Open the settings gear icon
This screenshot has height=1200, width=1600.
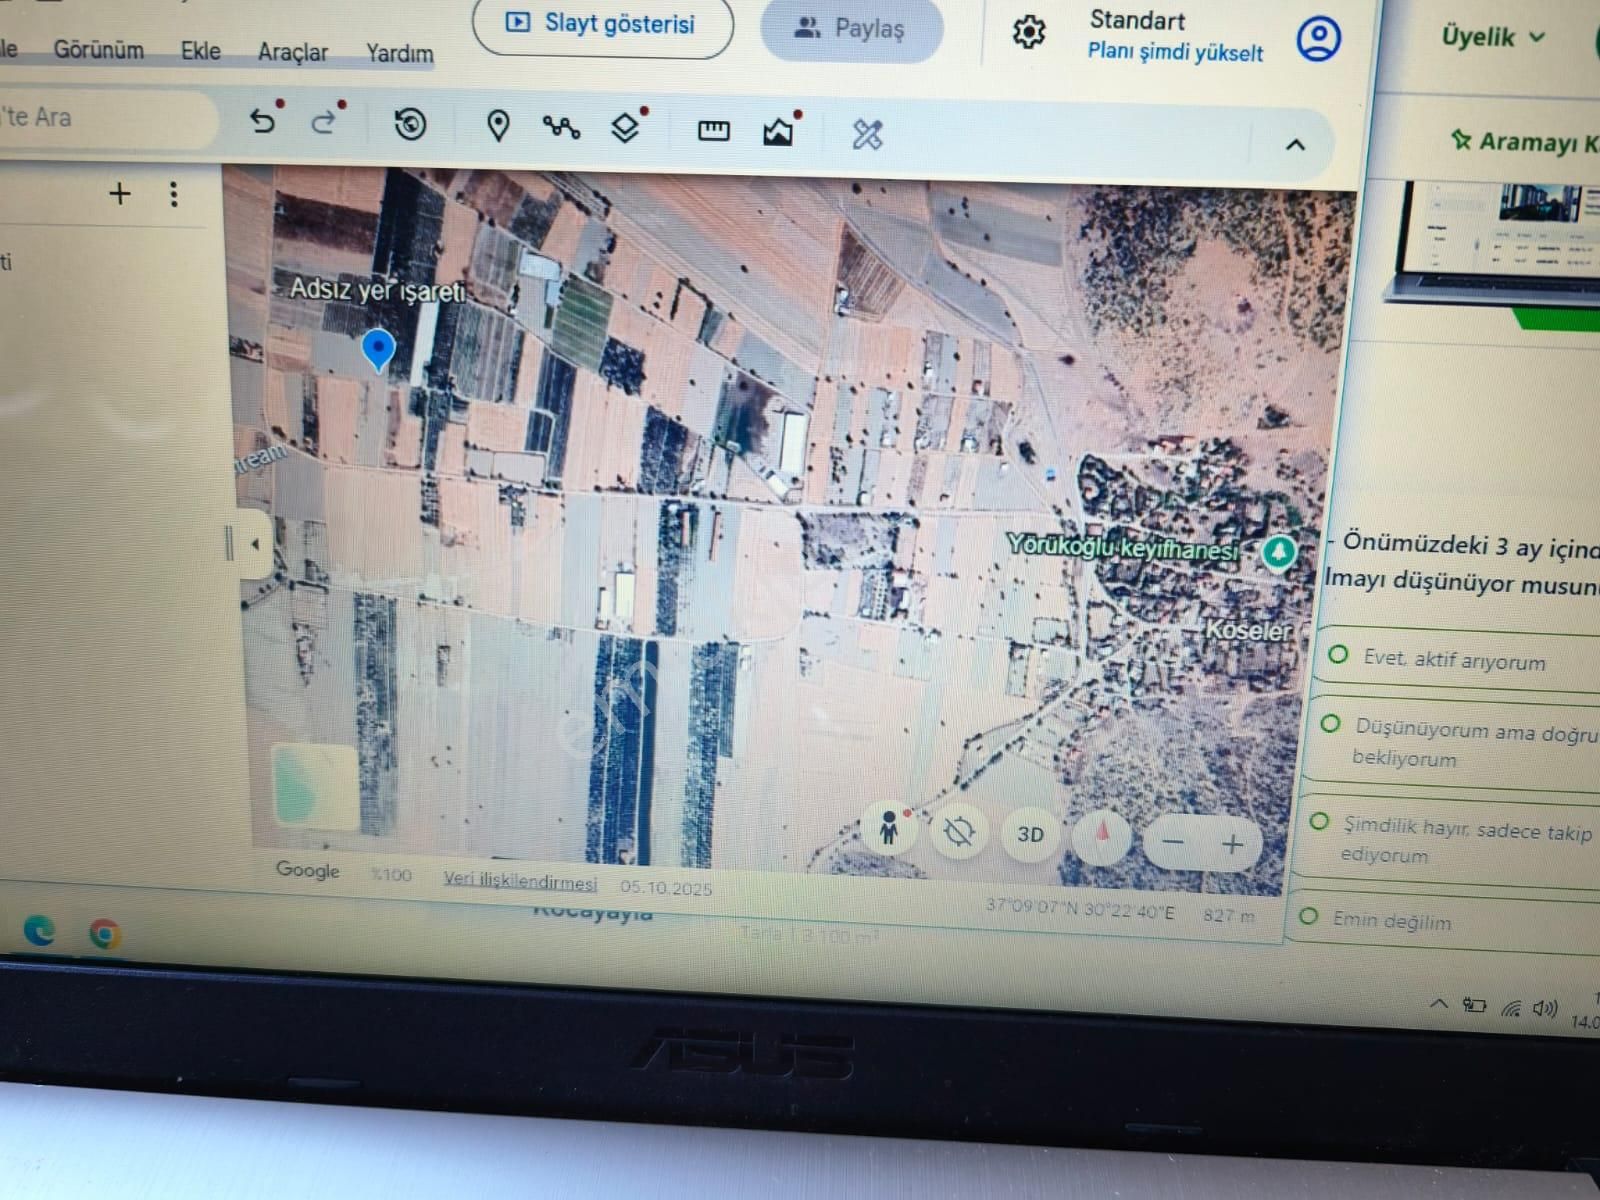(1028, 32)
